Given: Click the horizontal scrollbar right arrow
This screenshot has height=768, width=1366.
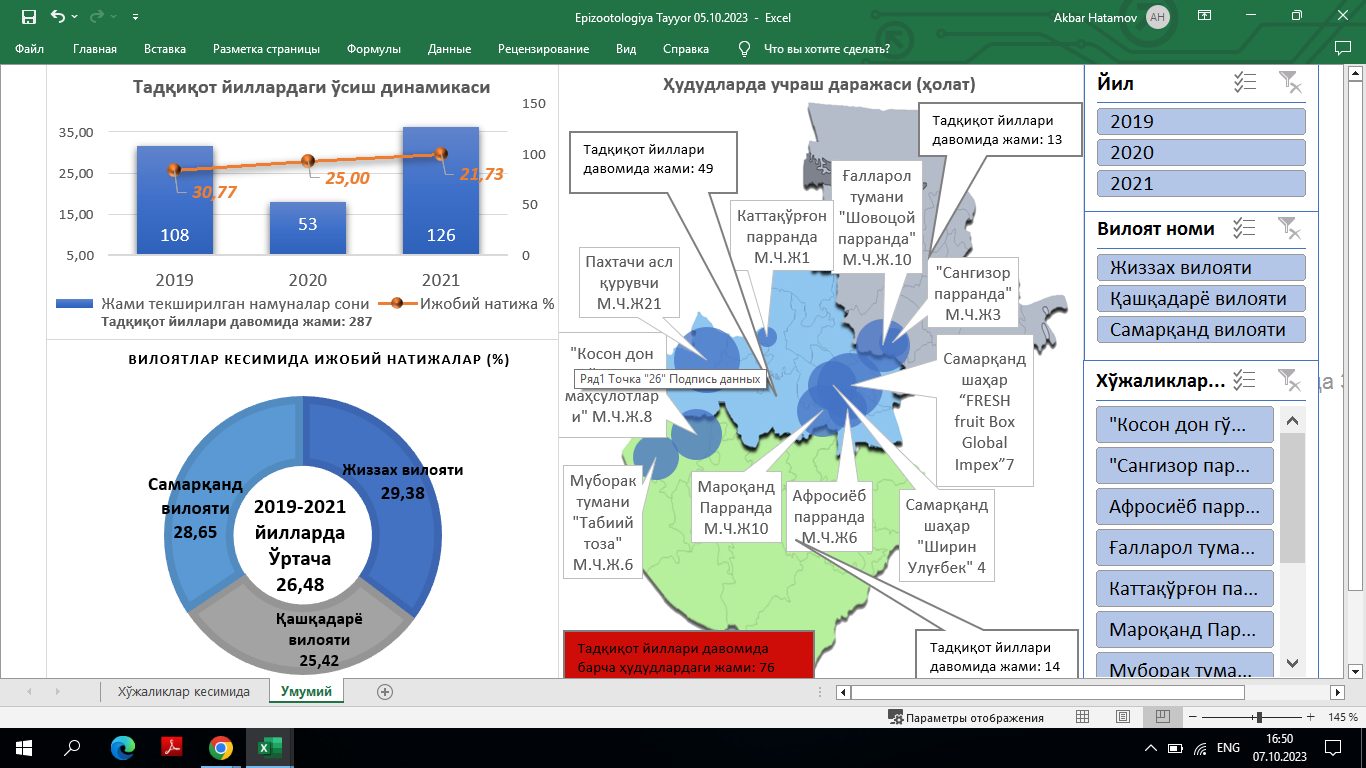Looking at the screenshot, I should (1337, 692).
